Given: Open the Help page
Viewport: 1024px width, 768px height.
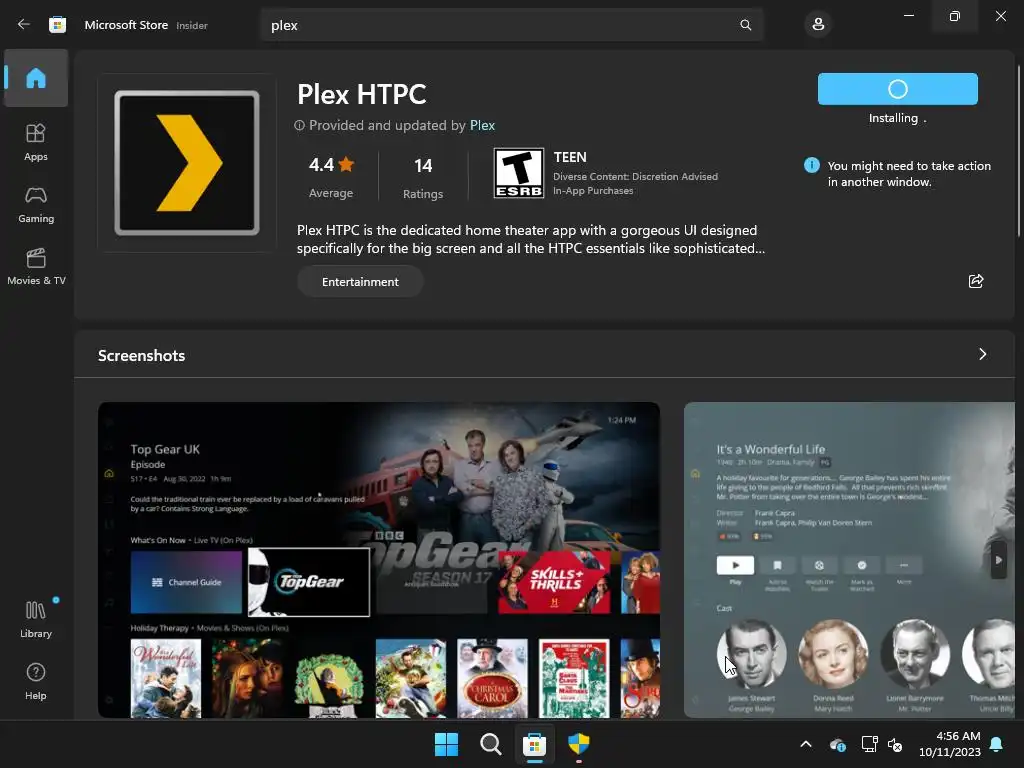Looking at the screenshot, I should pos(36,681).
